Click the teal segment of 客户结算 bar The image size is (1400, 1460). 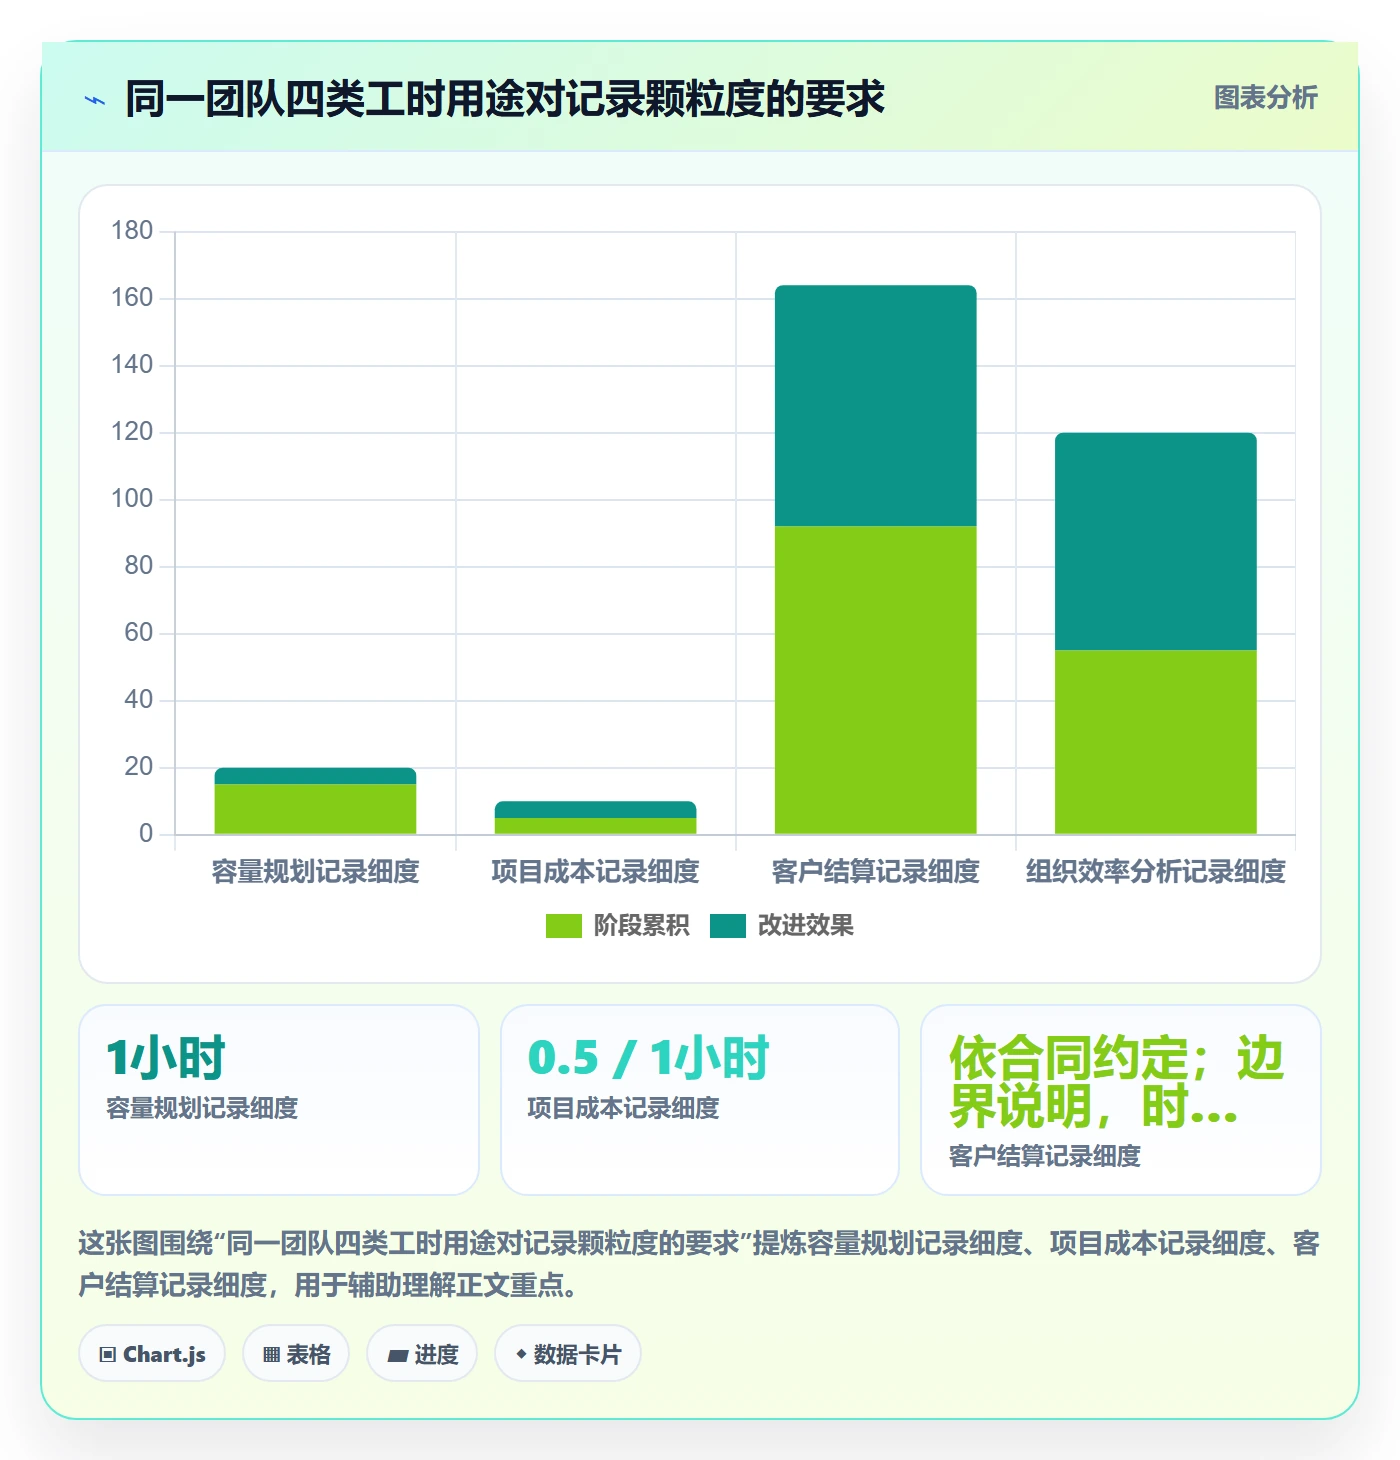click(x=875, y=406)
